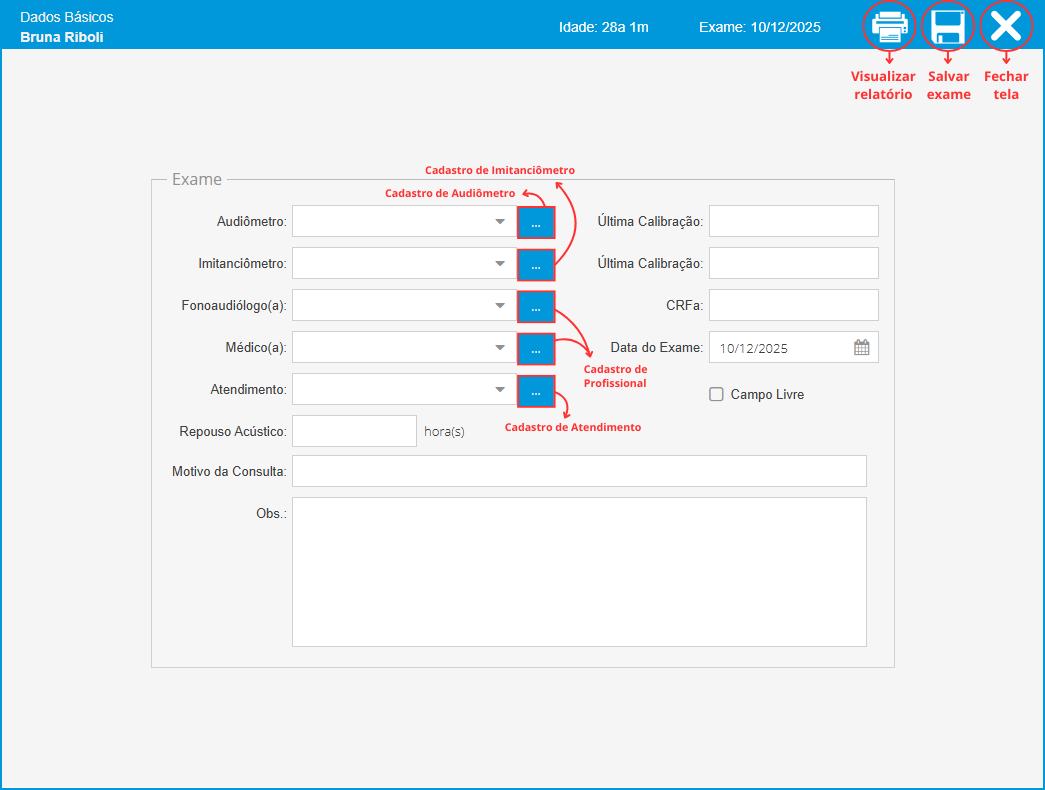Expand the Audiômetro dropdown
Image resolution: width=1045 pixels, height=790 pixels.
click(x=500, y=222)
